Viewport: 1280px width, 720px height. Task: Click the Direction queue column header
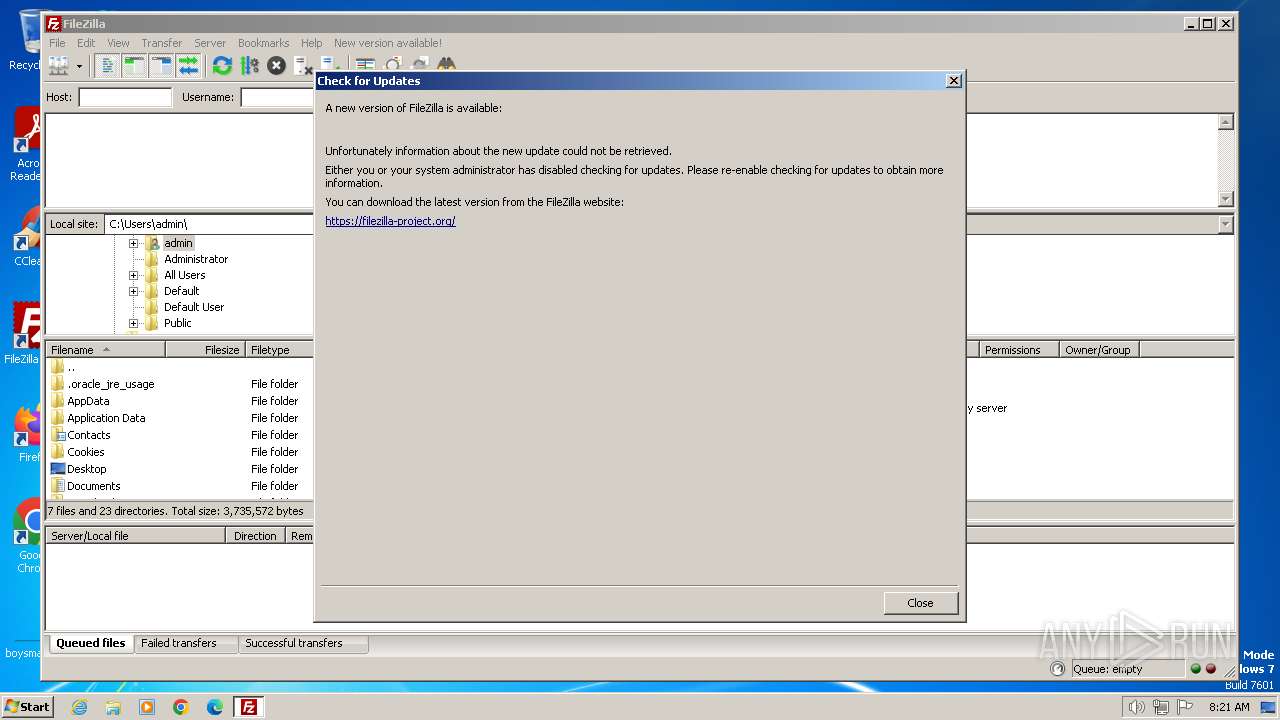[256, 536]
